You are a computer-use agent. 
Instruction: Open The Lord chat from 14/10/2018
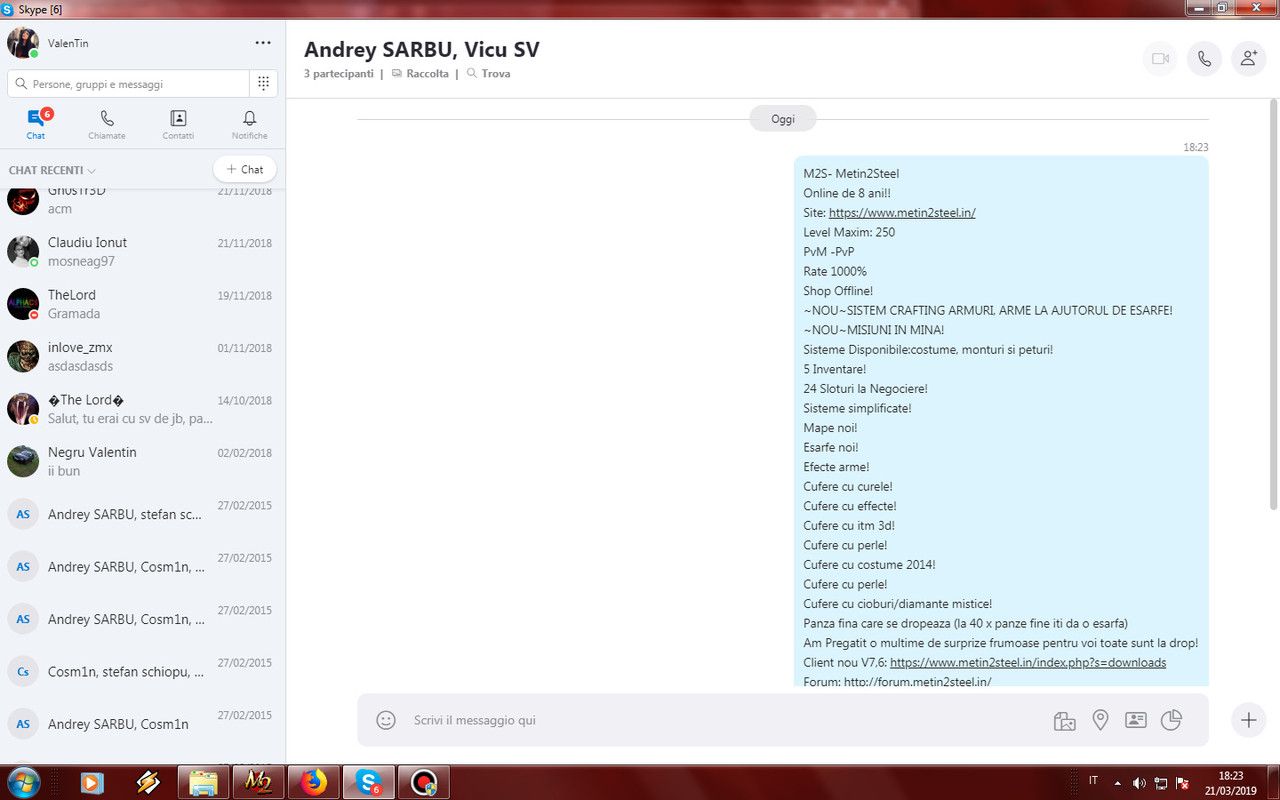pyautogui.click(x=142, y=409)
